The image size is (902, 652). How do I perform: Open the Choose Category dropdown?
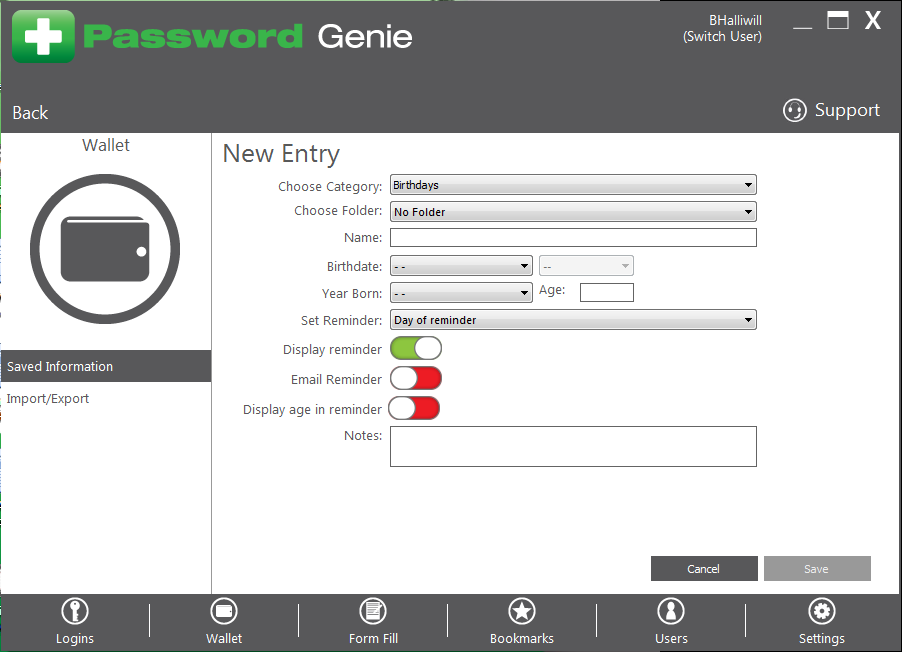pyautogui.click(x=573, y=185)
